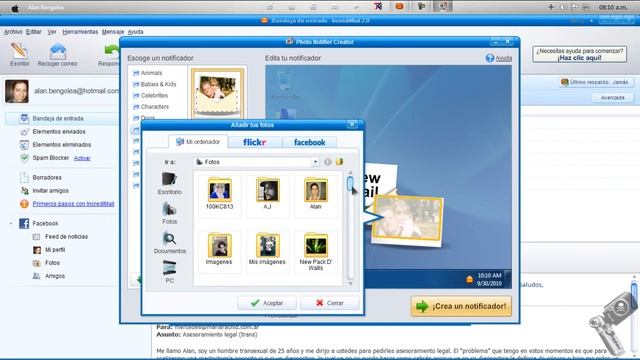
Task: Click Último respaldo: Jamás indicator
Action: click(x=596, y=82)
